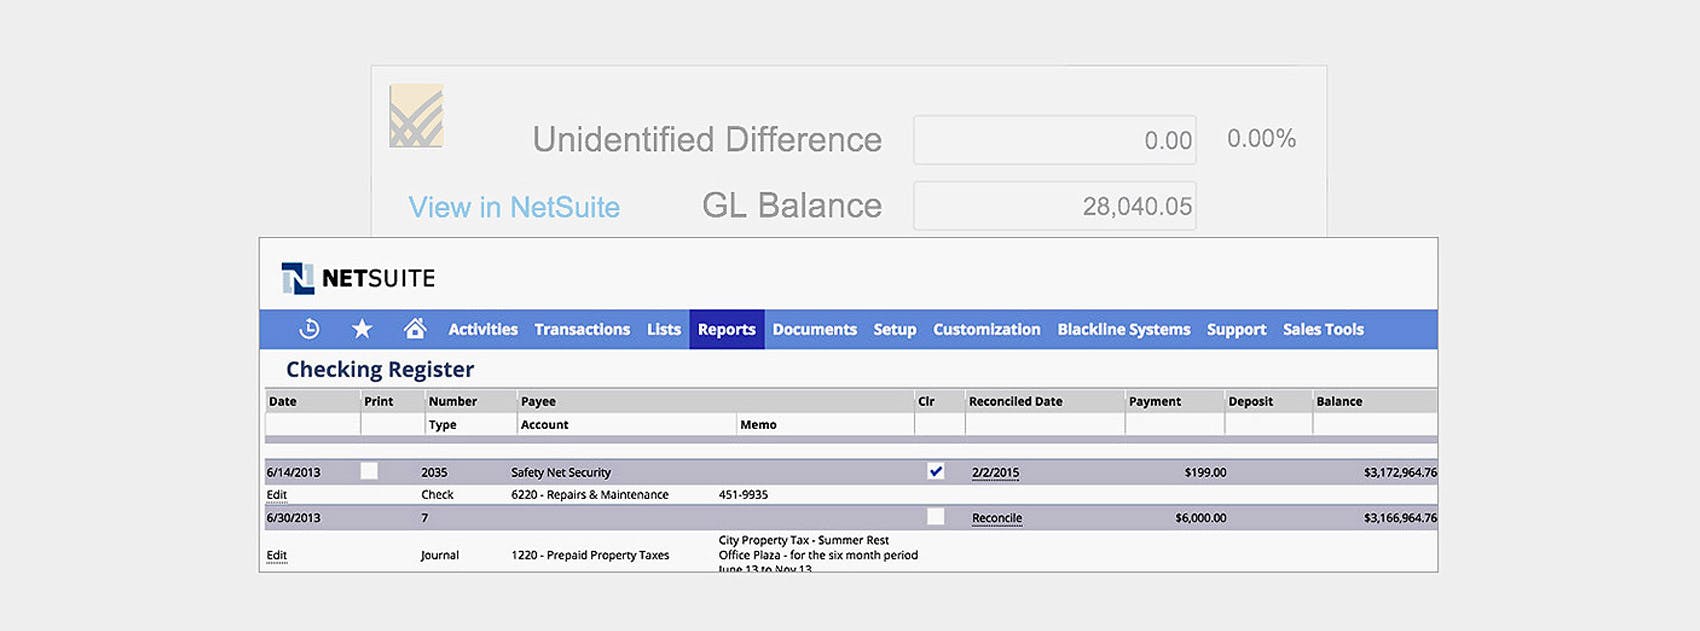Check the Clr box for the 6/30/2013 entry

click(935, 517)
